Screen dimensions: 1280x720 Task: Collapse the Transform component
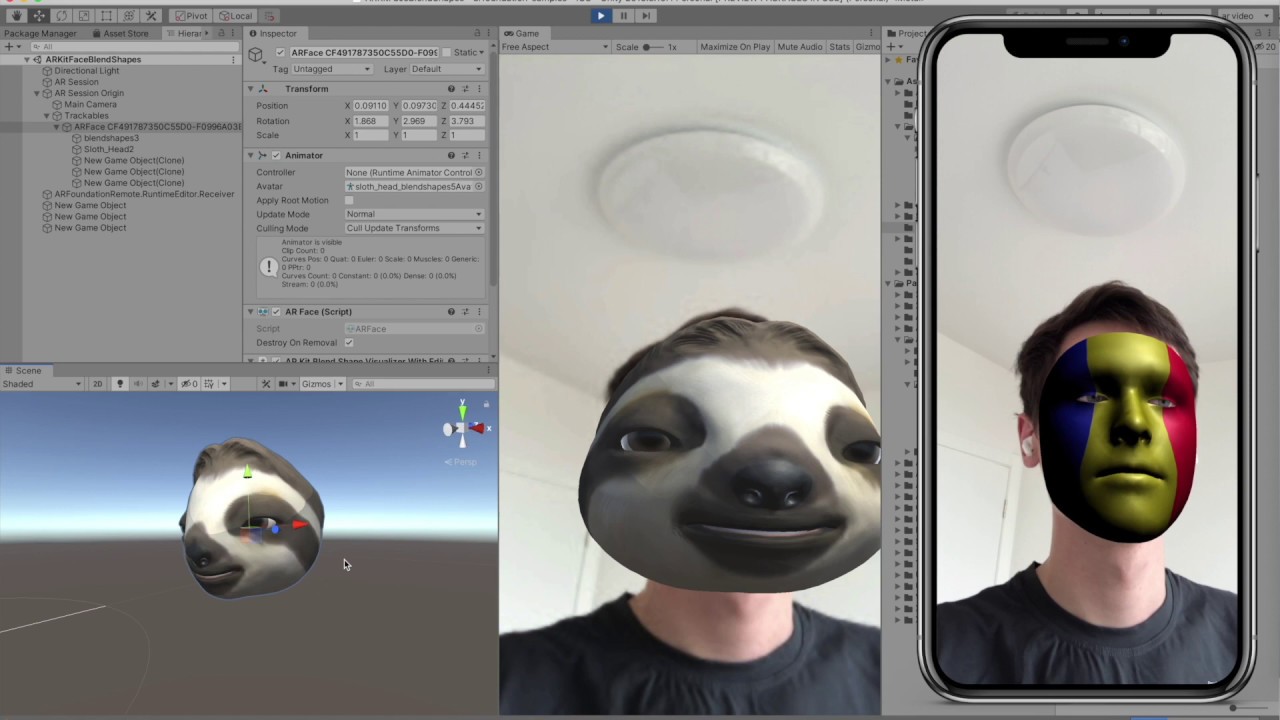pos(250,89)
